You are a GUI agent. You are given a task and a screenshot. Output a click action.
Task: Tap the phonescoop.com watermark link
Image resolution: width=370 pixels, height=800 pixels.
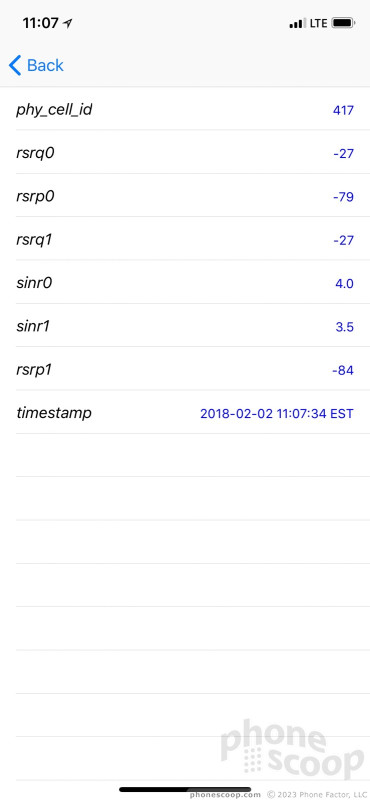pyautogui.click(x=225, y=794)
